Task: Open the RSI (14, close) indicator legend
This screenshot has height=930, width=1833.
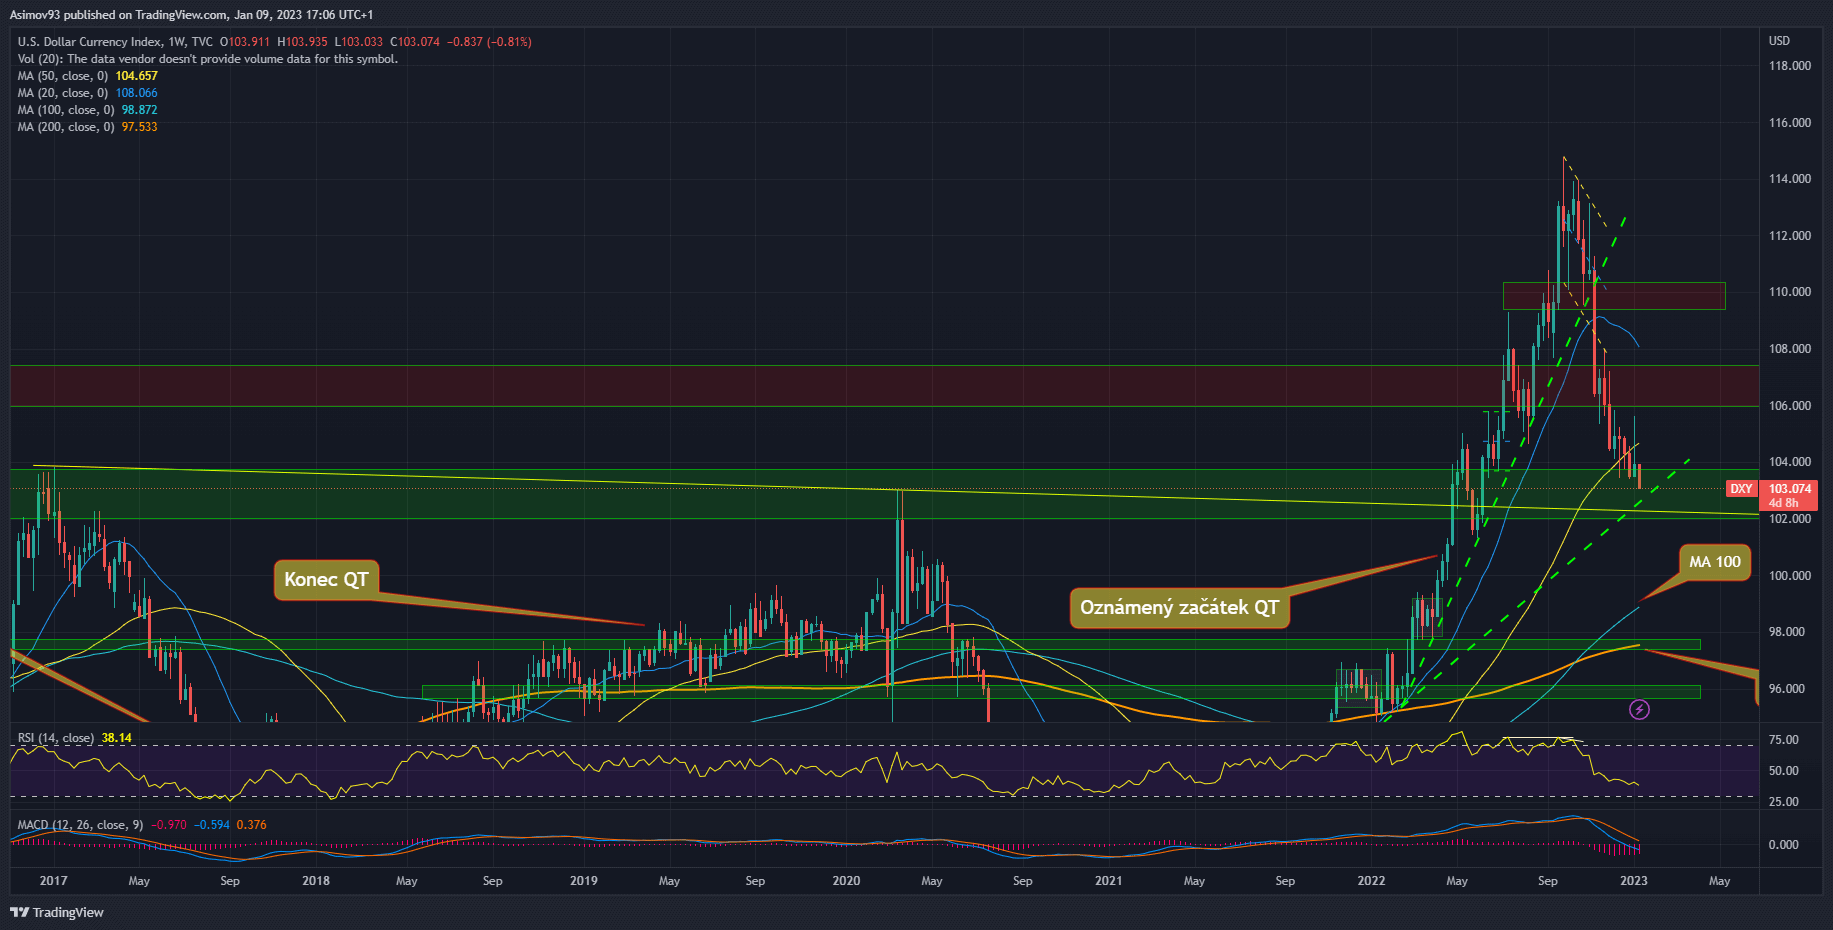Action: point(56,738)
